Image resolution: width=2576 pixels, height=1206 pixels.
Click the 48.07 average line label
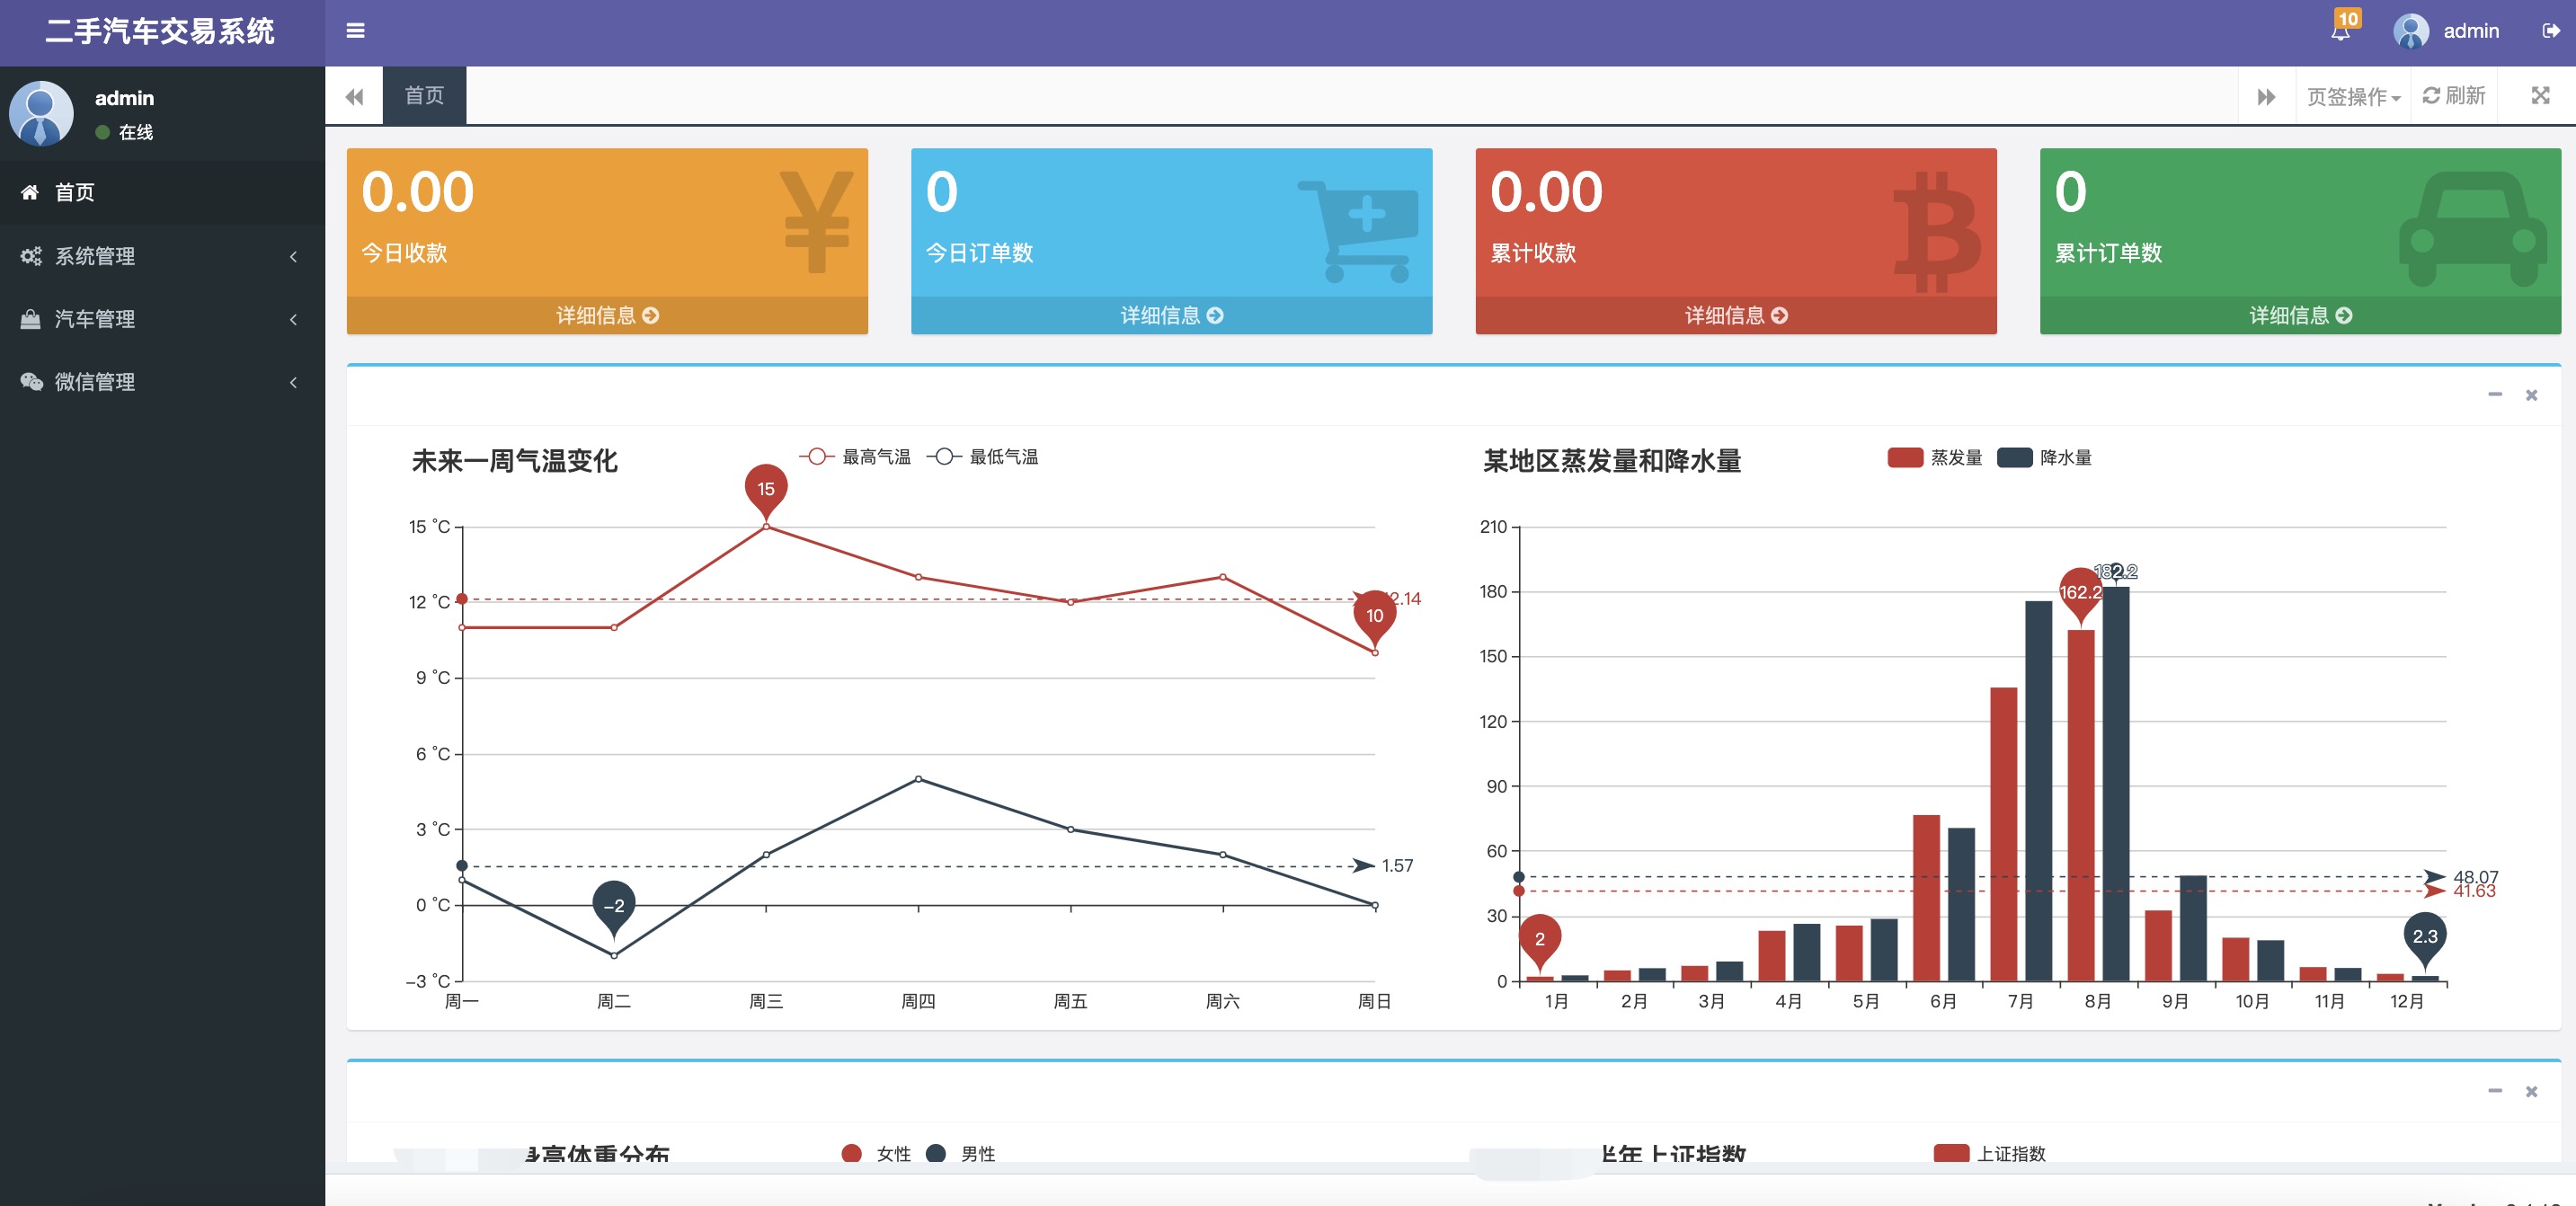(2475, 876)
